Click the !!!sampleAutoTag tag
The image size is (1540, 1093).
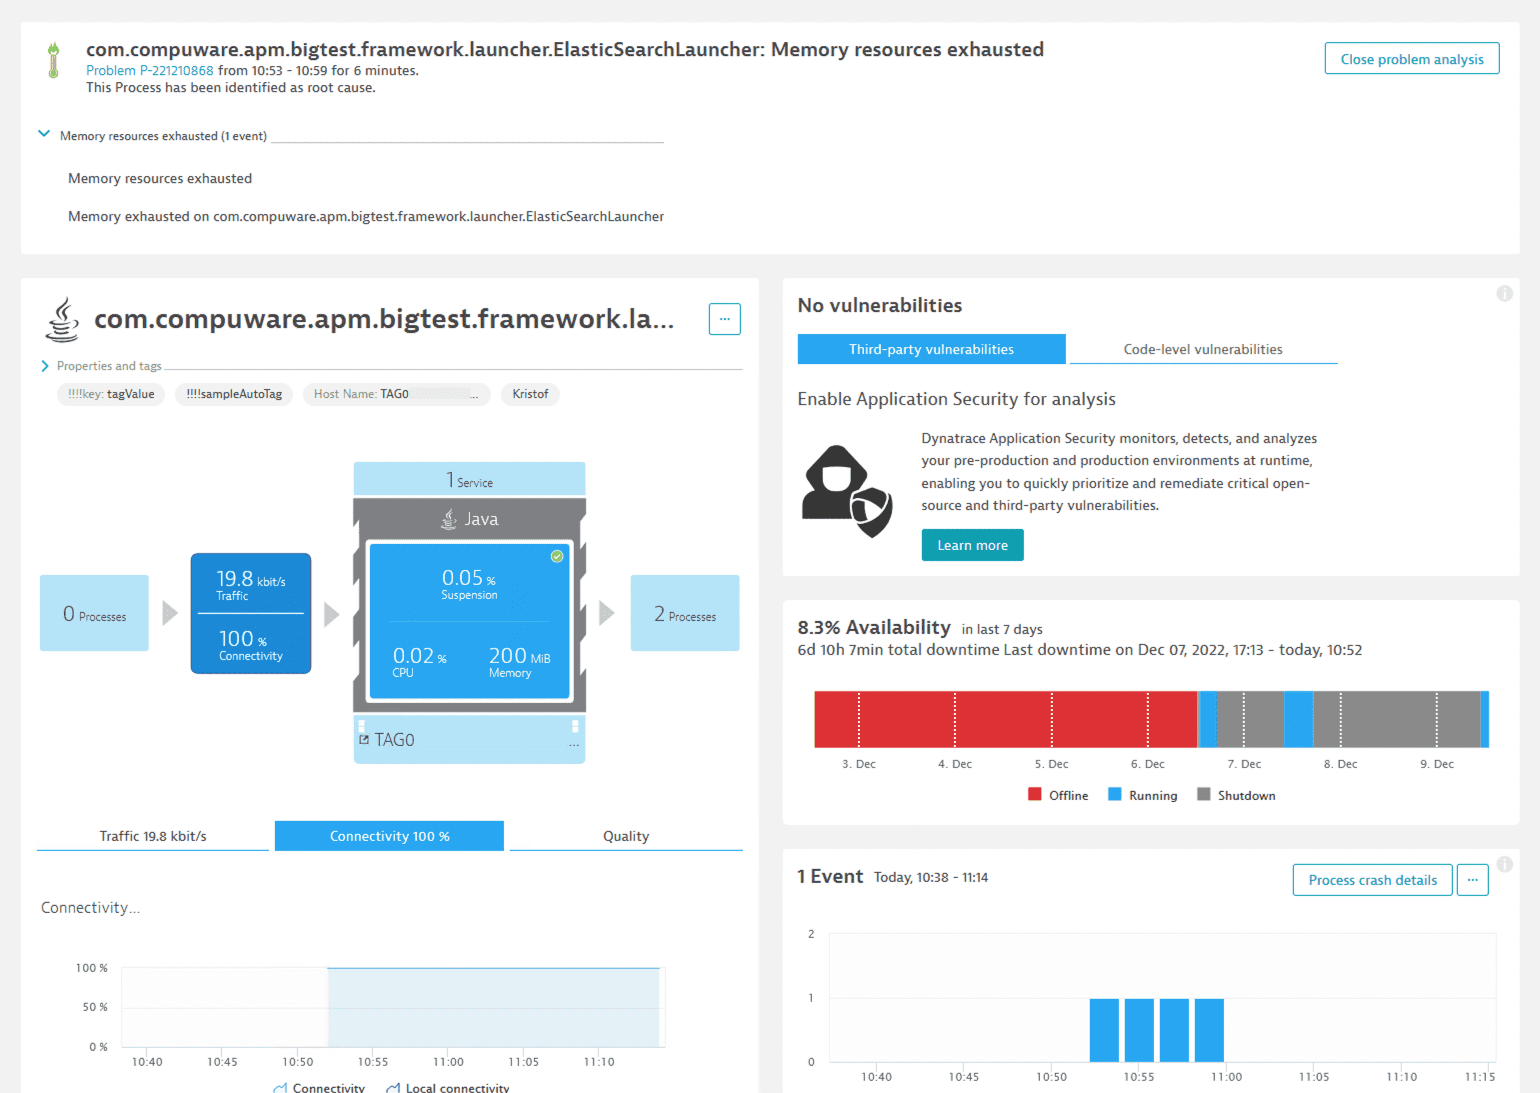click(x=234, y=394)
